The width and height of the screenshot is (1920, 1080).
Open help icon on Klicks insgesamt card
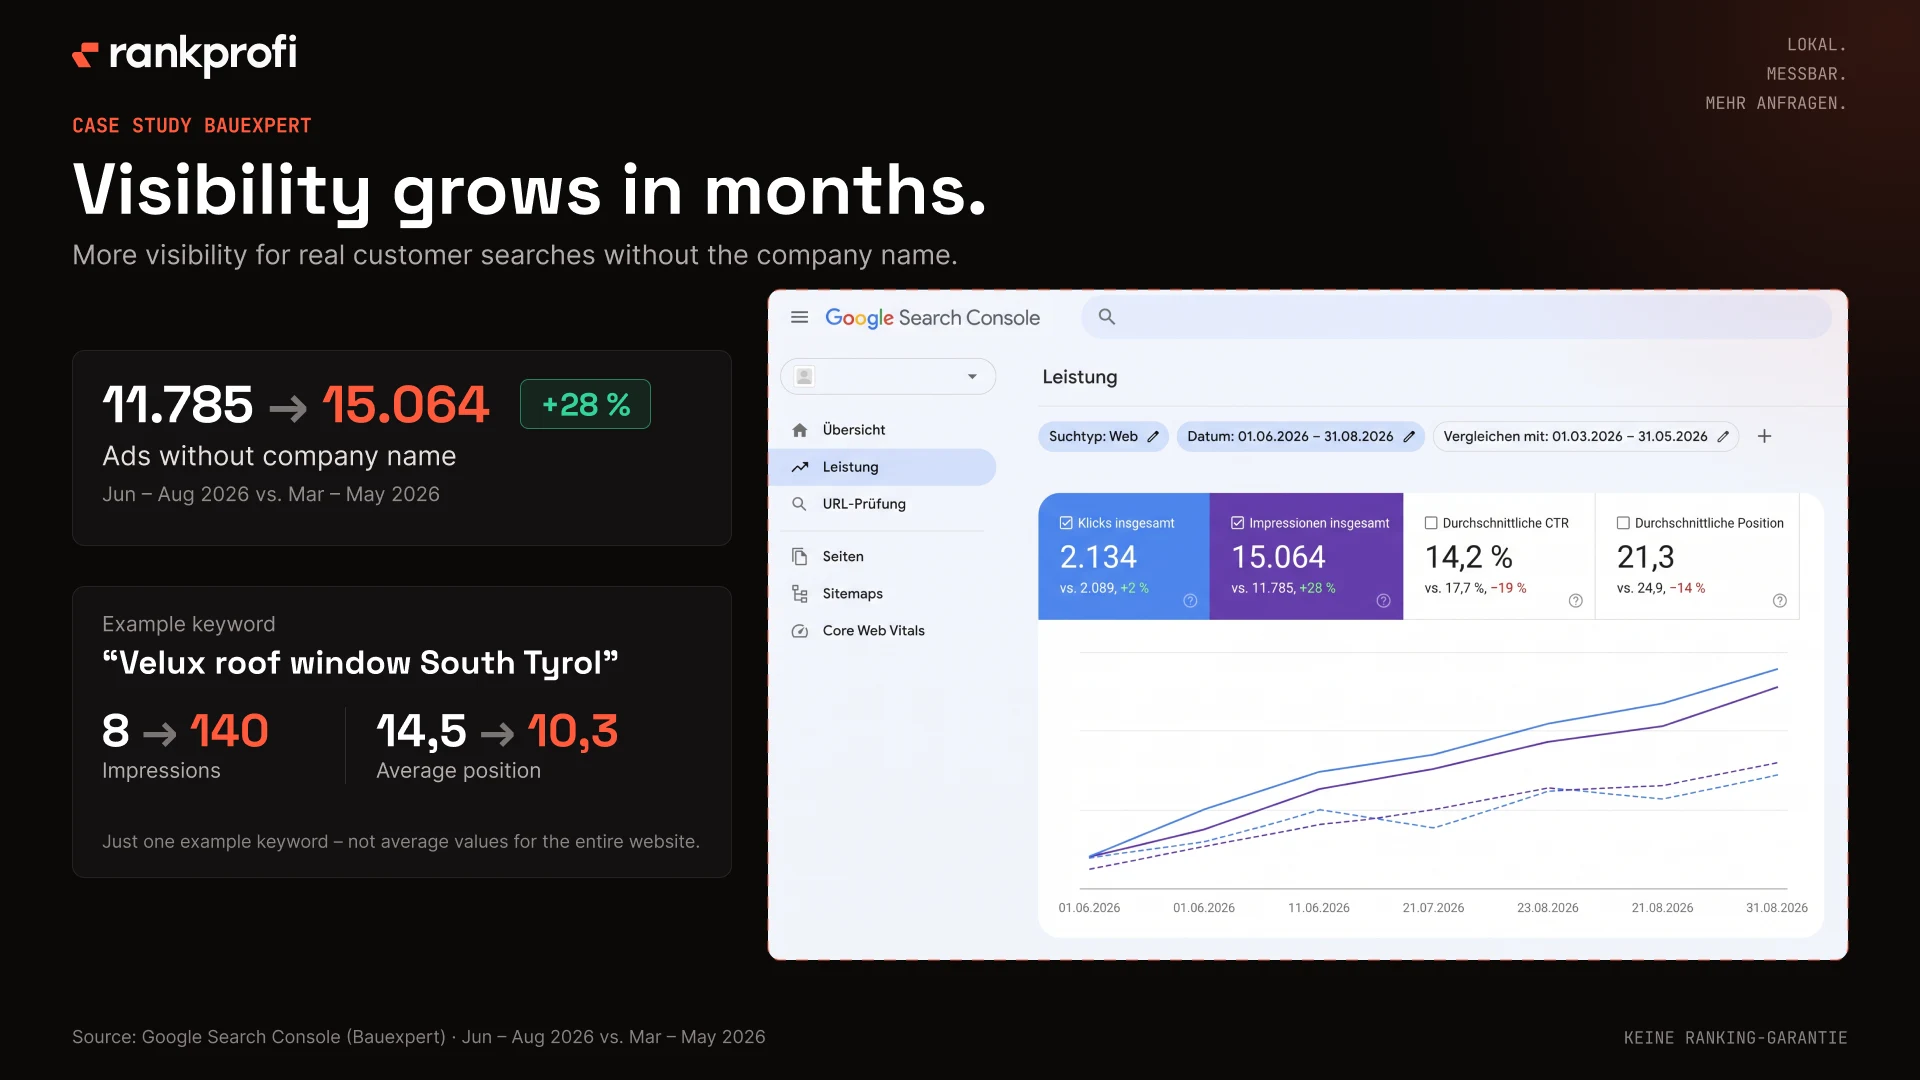coord(1190,600)
